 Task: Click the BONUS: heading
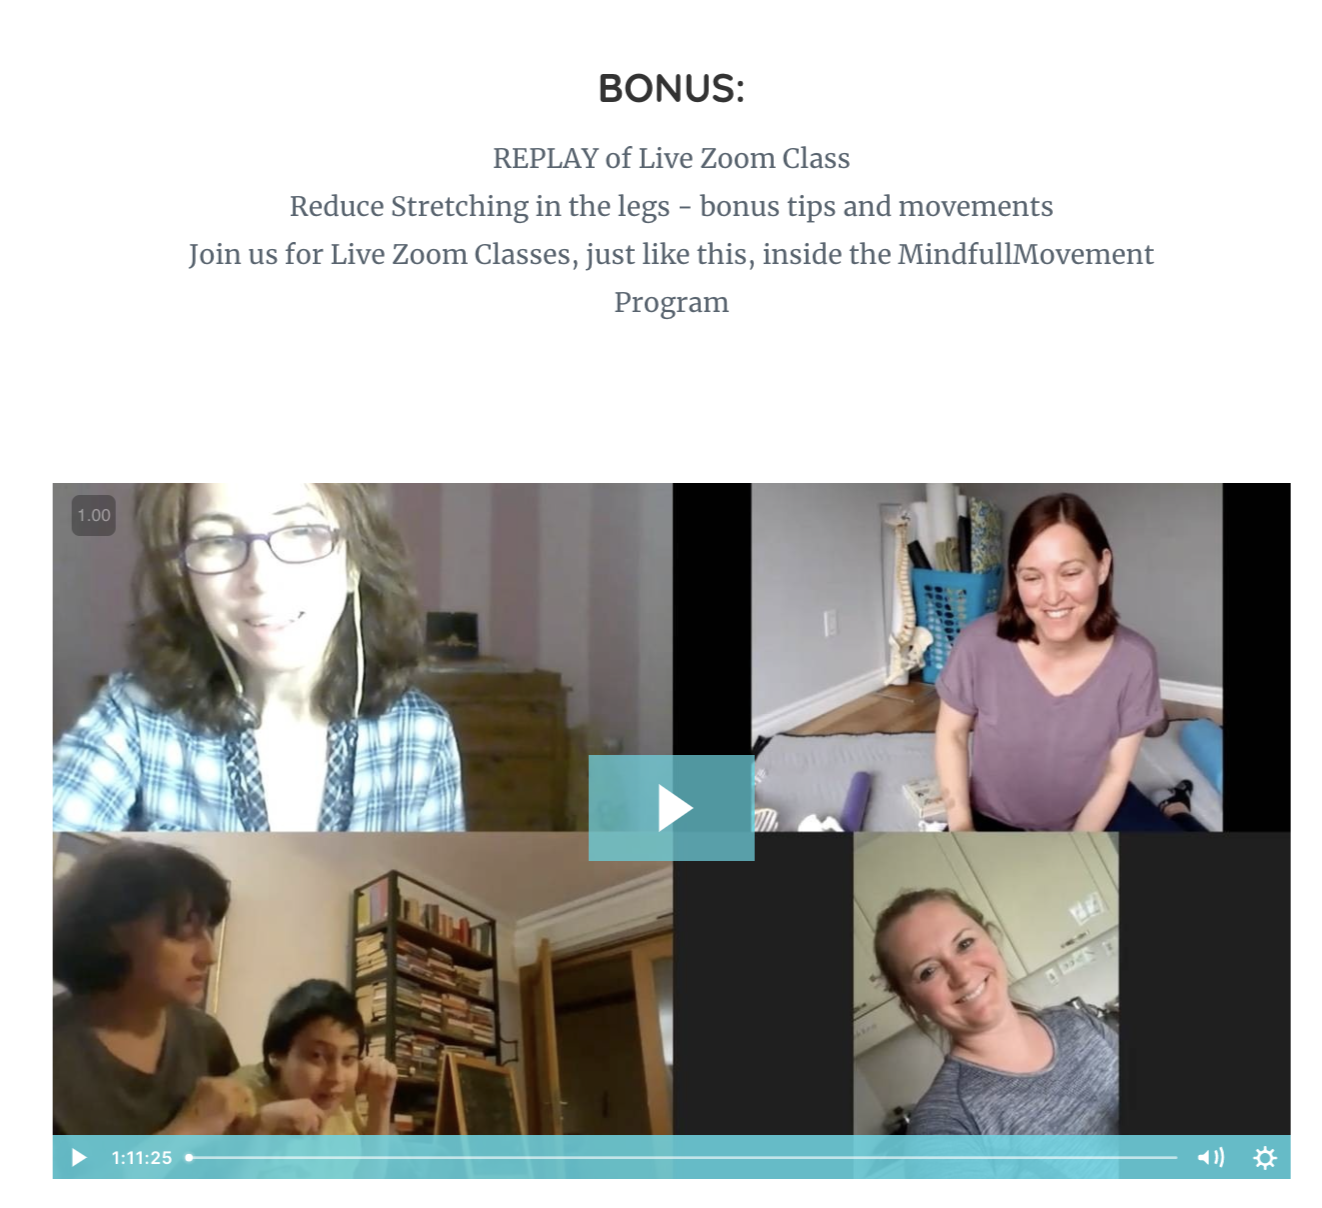671,88
